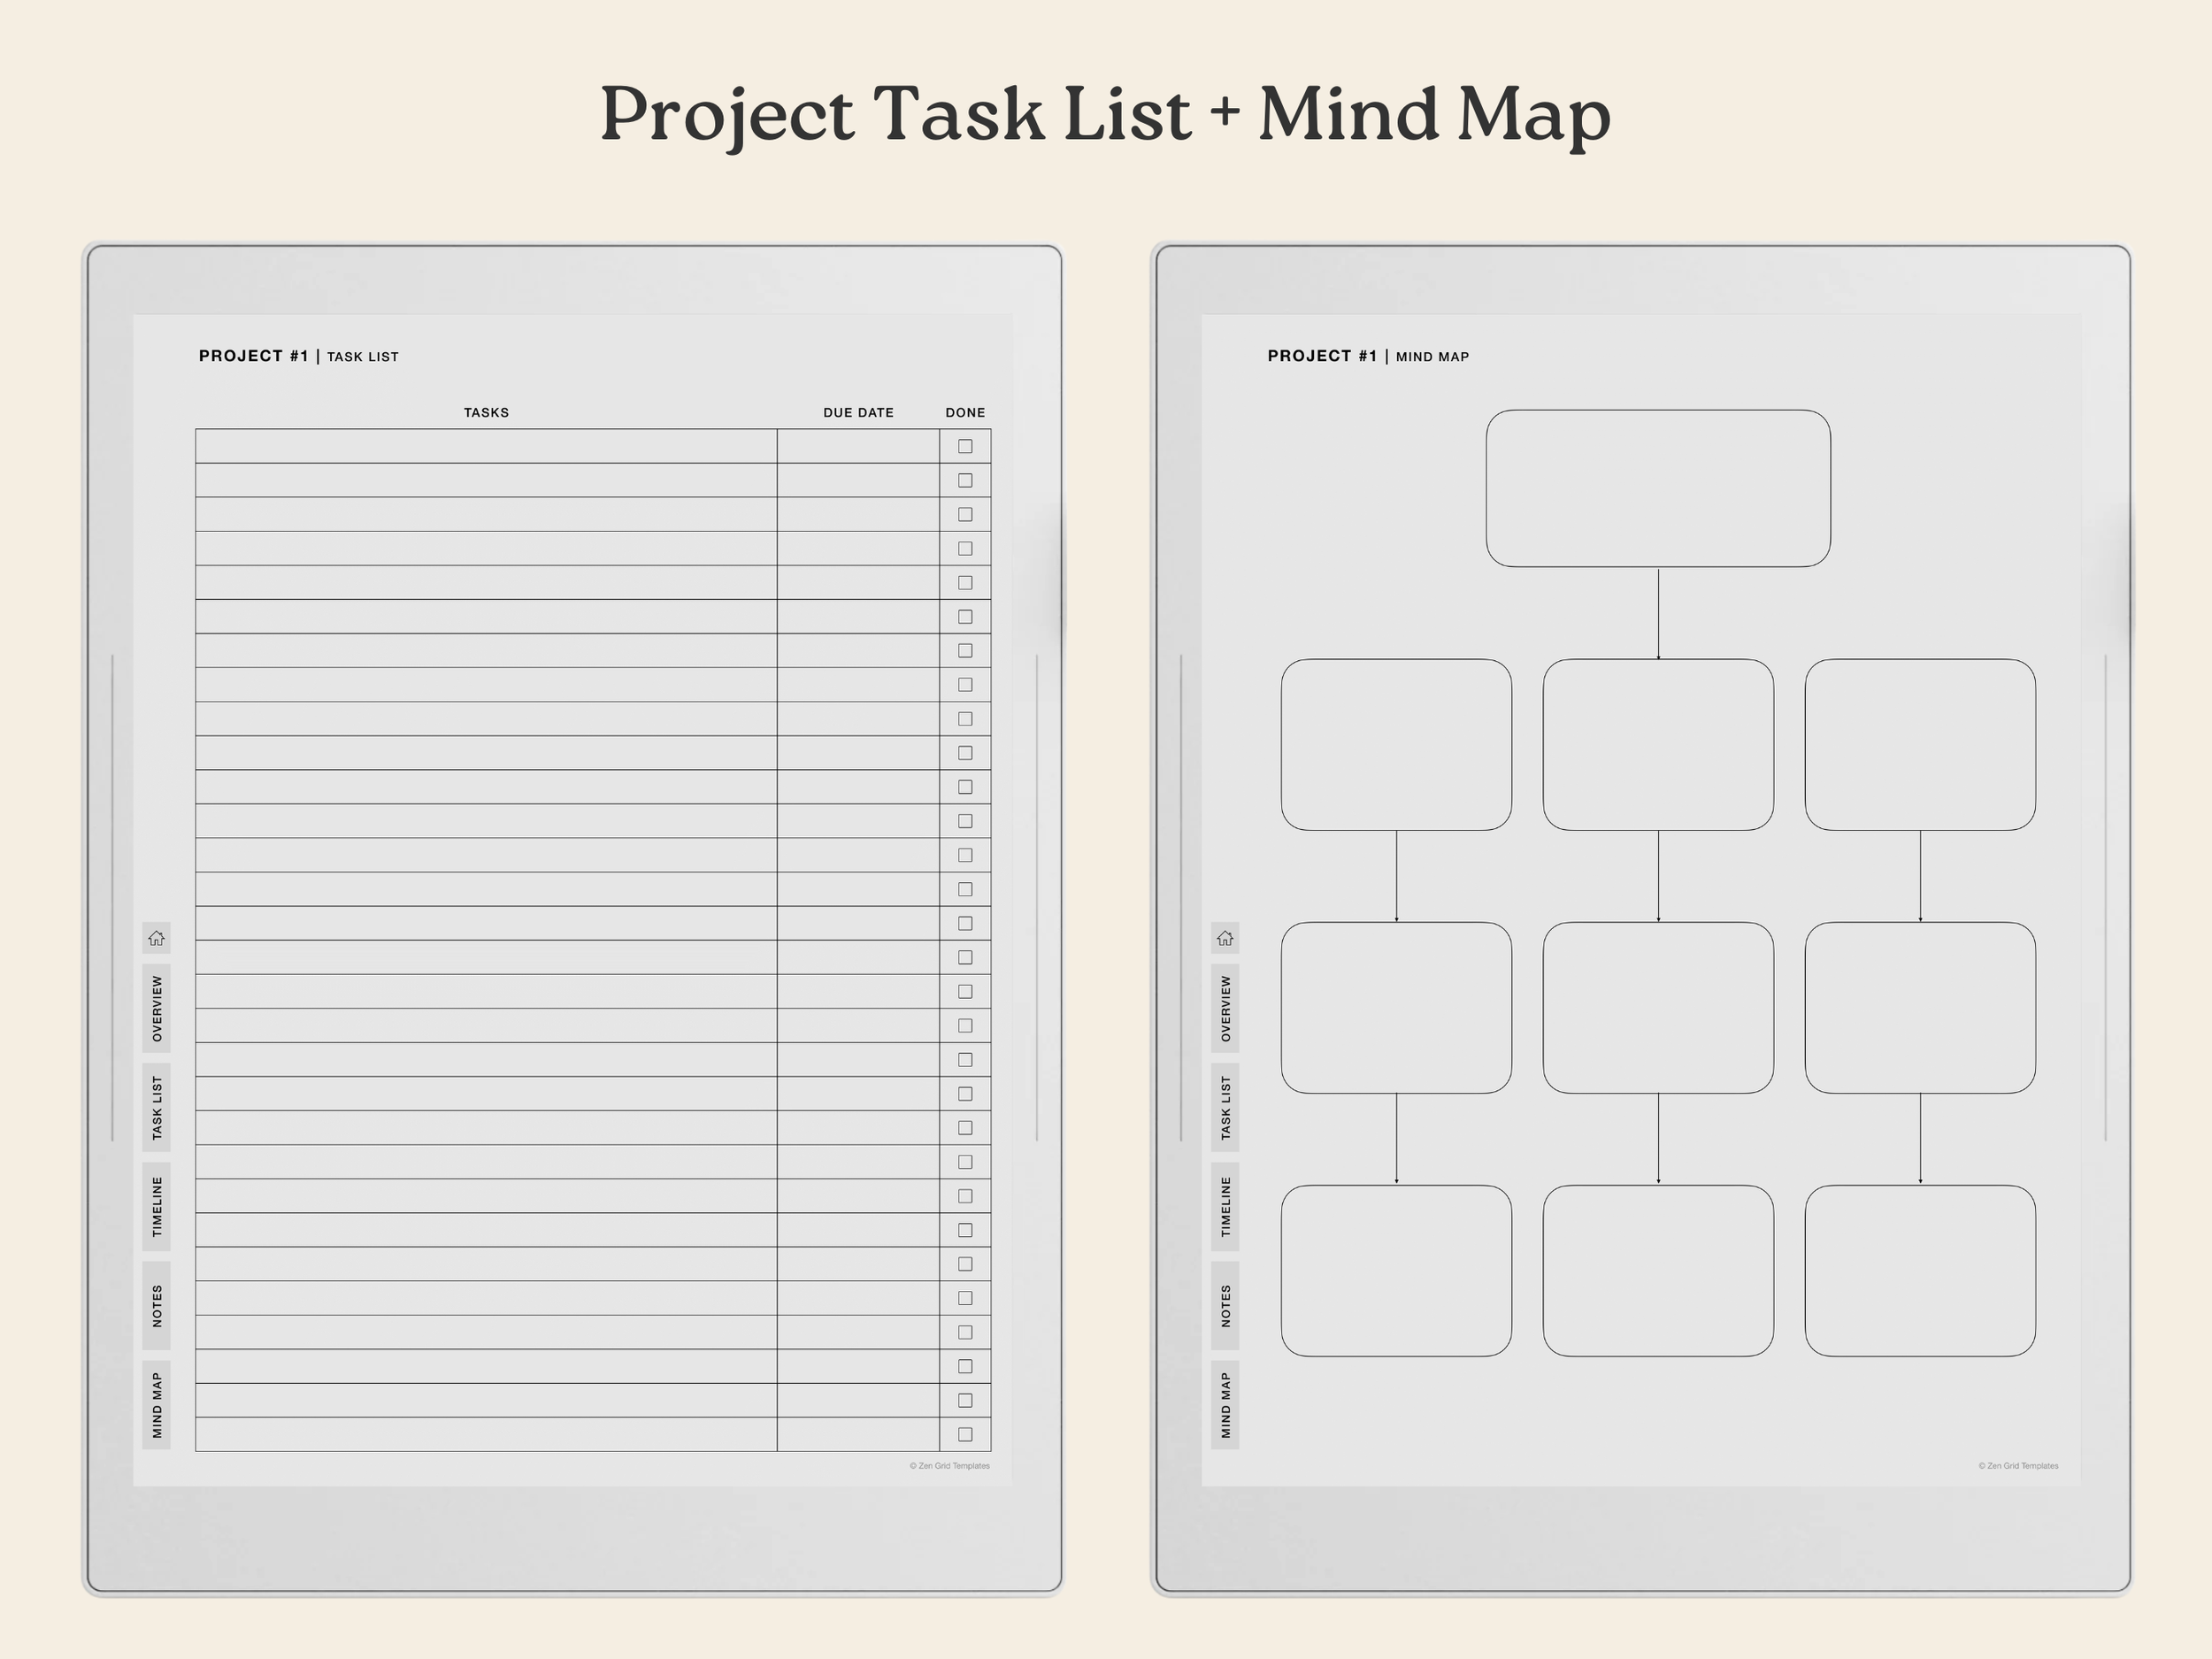Click first task row input field
The image size is (2212, 1659).
pos(486,446)
